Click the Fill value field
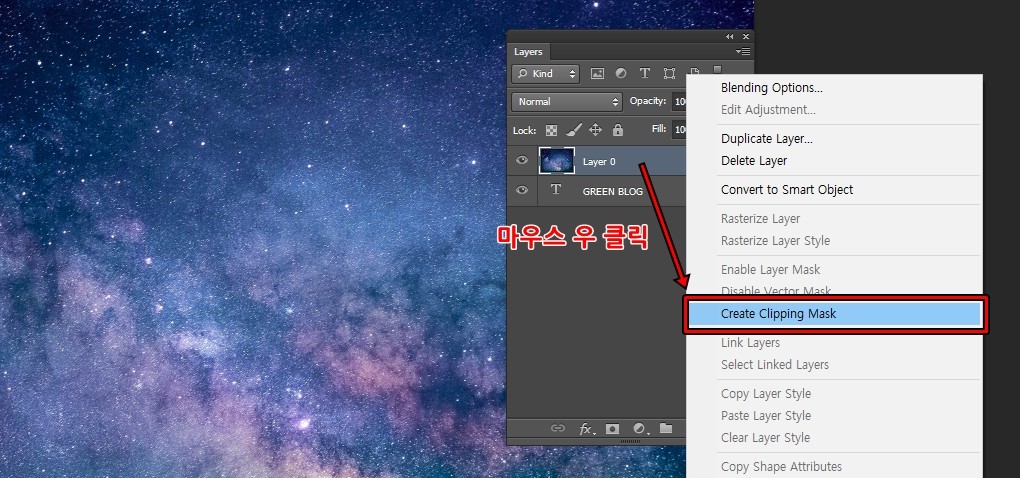 (680, 129)
